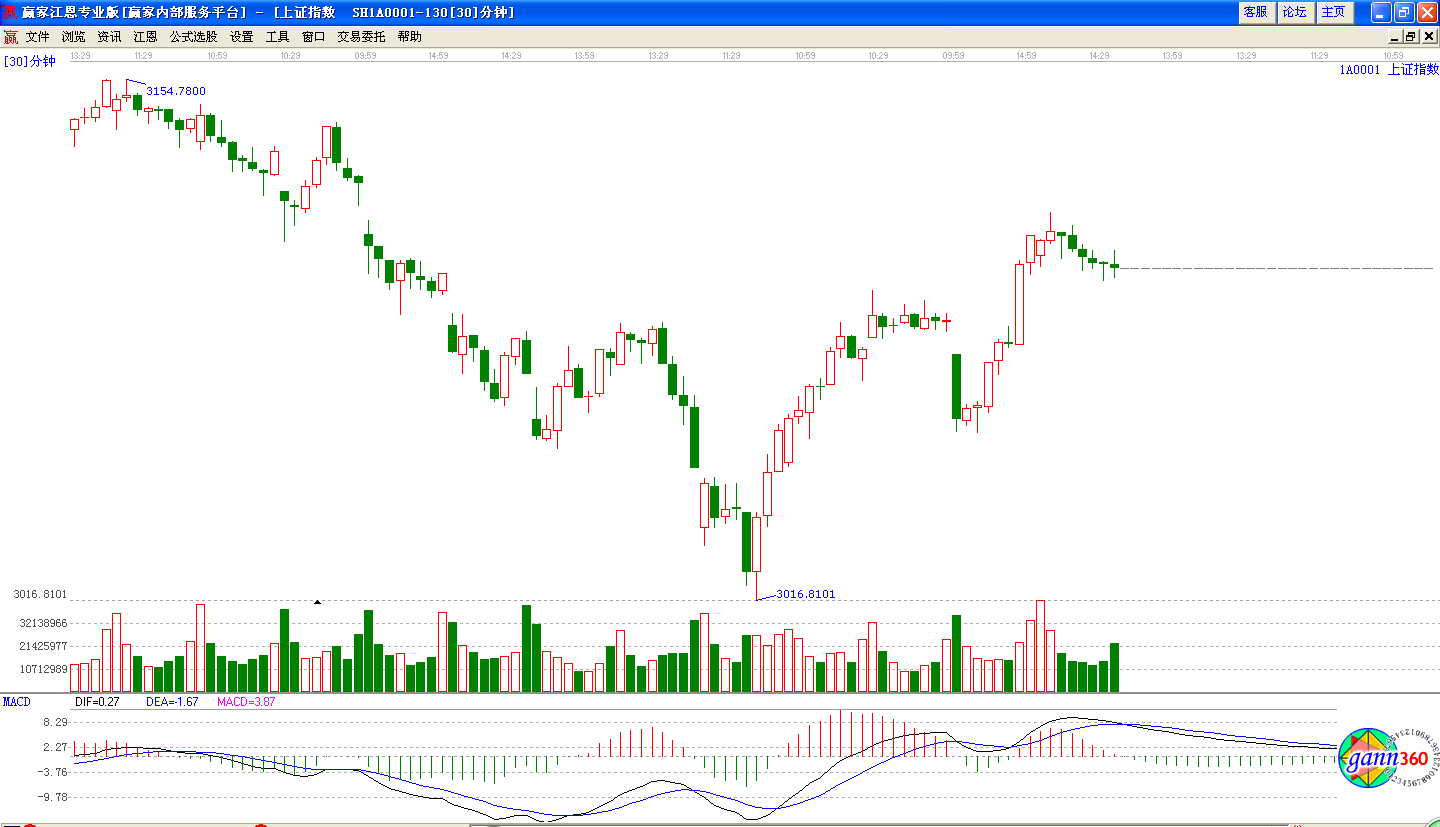The width and height of the screenshot is (1440, 827).
Task: Click the 10712989 volume axis value
Action: [42, 669]
